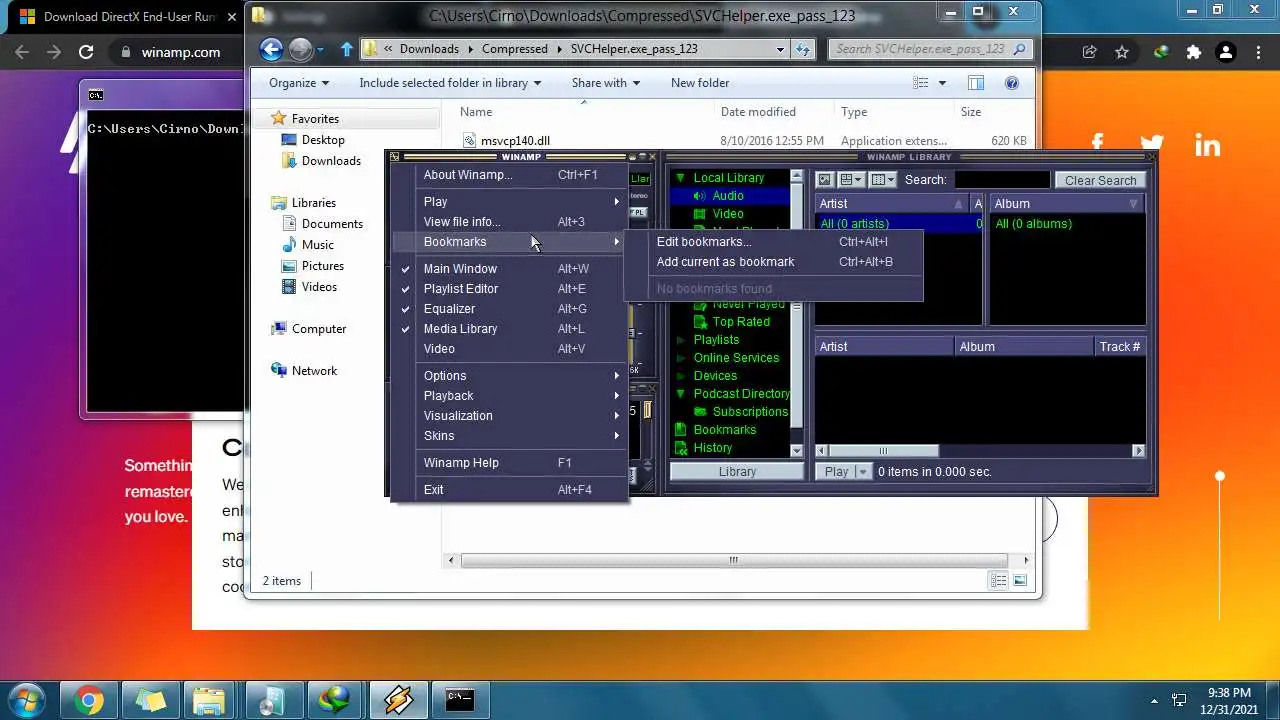Open the Chrome extensions puzzle icon
This screenshot has height=720, width=1280.
1193,52
